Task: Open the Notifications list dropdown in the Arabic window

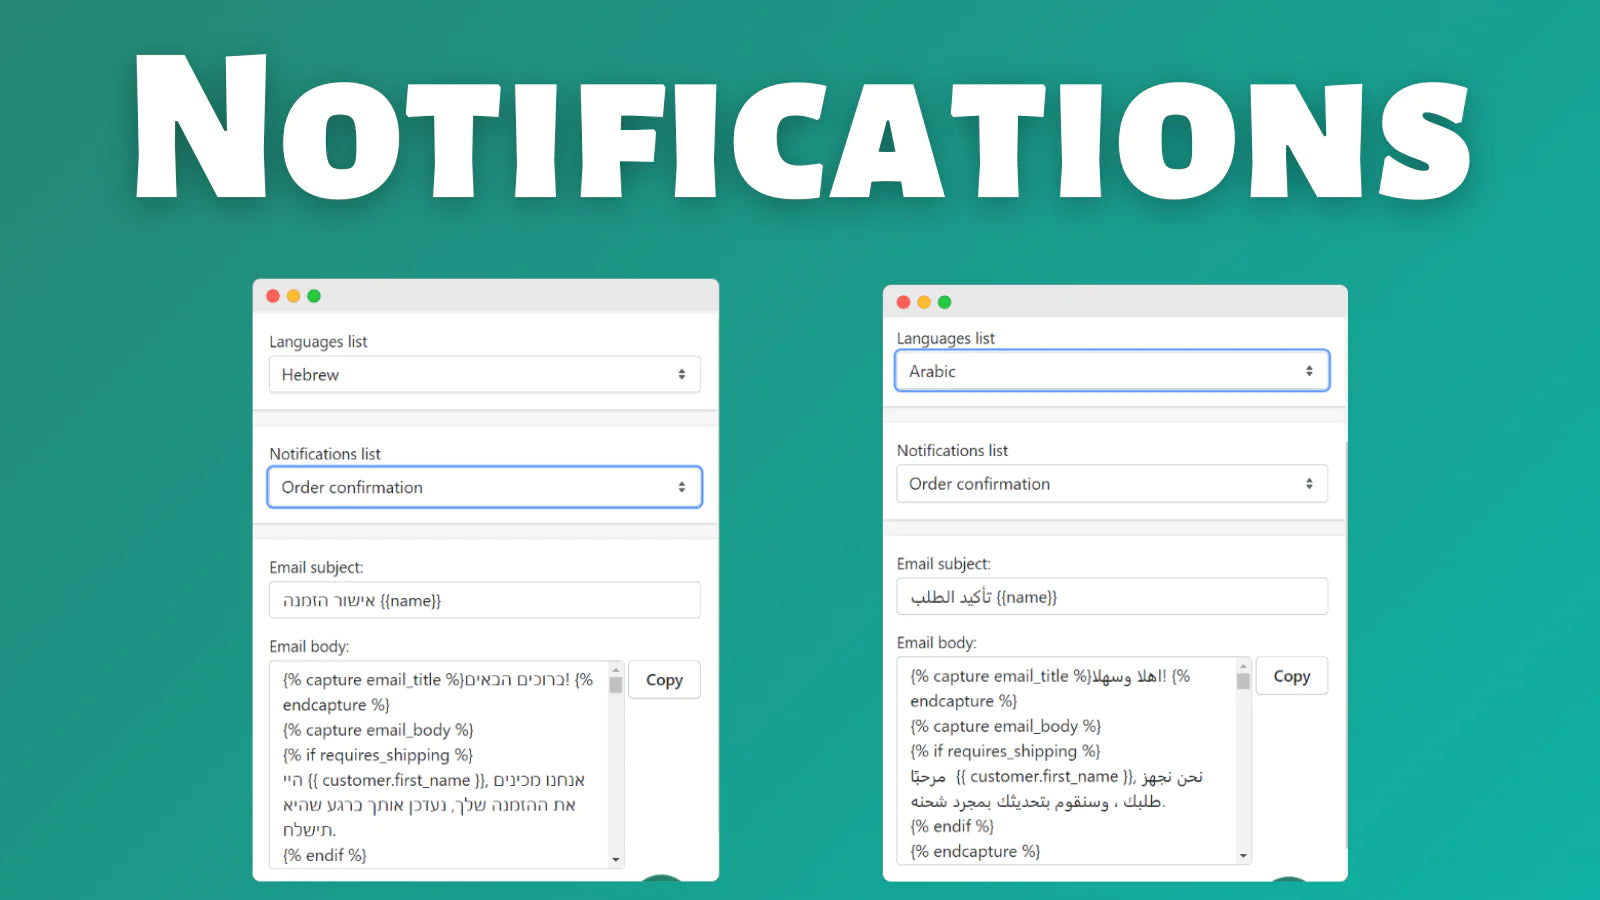Action: tap(1111, 483)
